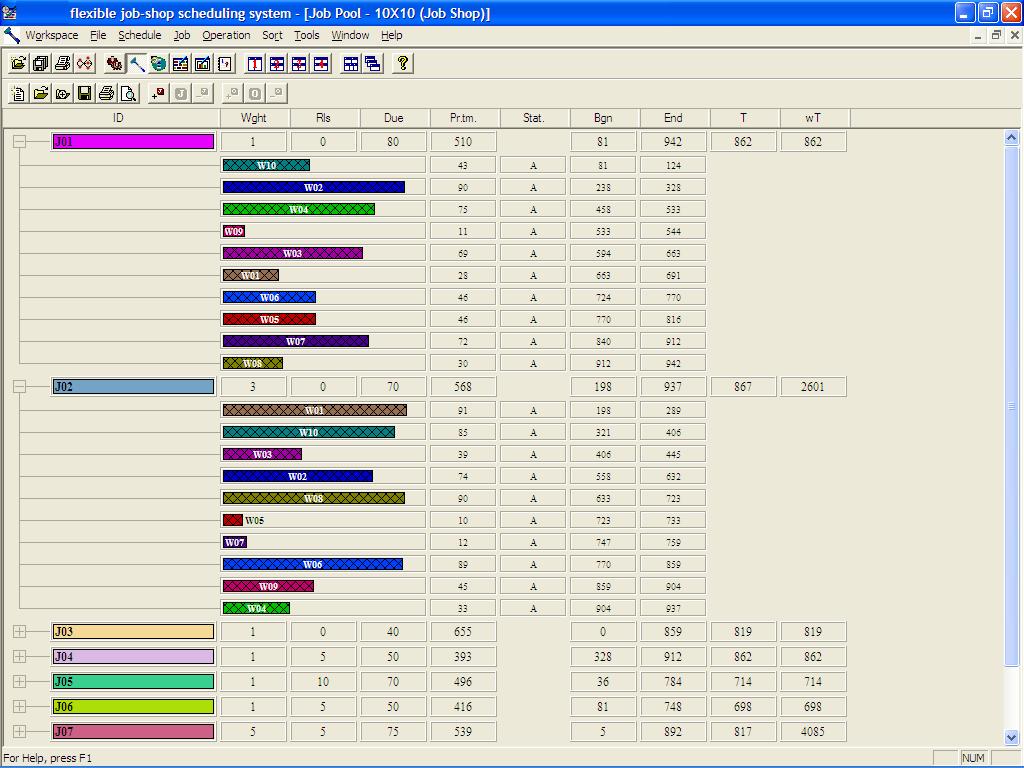The width and height of the screenshot is (1024, 768).
Task: Expand the J07 job node
Action: coord(19,732)
